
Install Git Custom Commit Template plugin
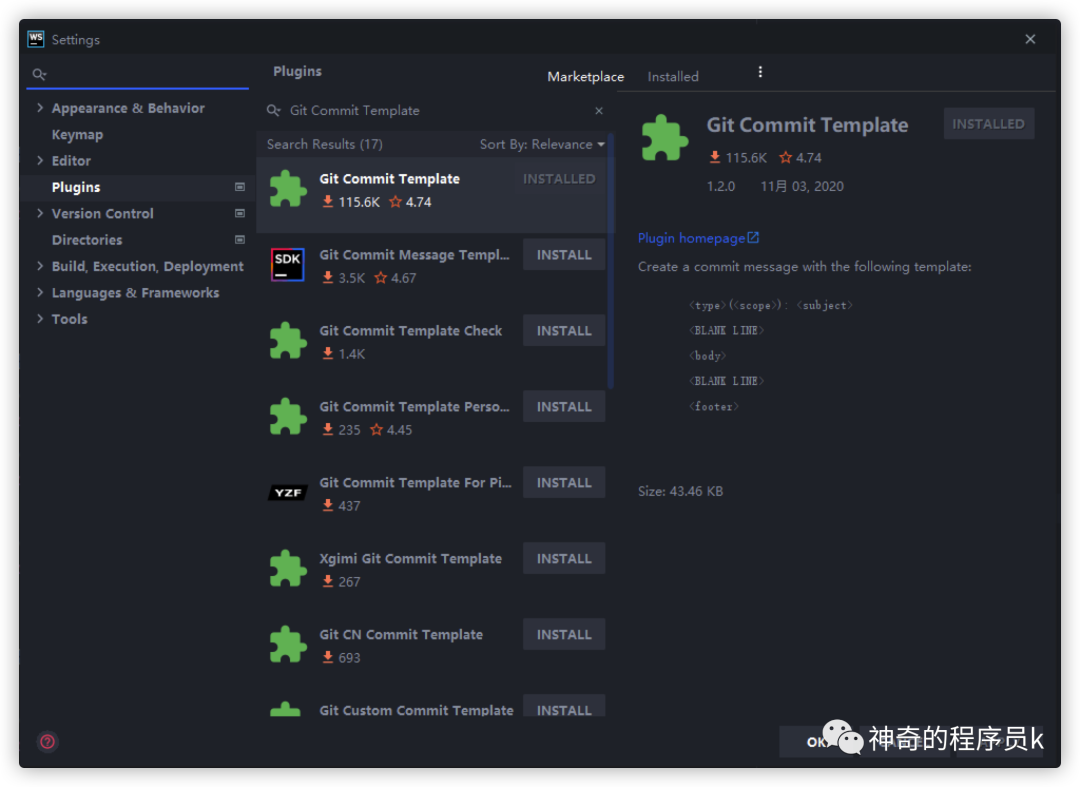pyautogui.click(x=563, y=706)
